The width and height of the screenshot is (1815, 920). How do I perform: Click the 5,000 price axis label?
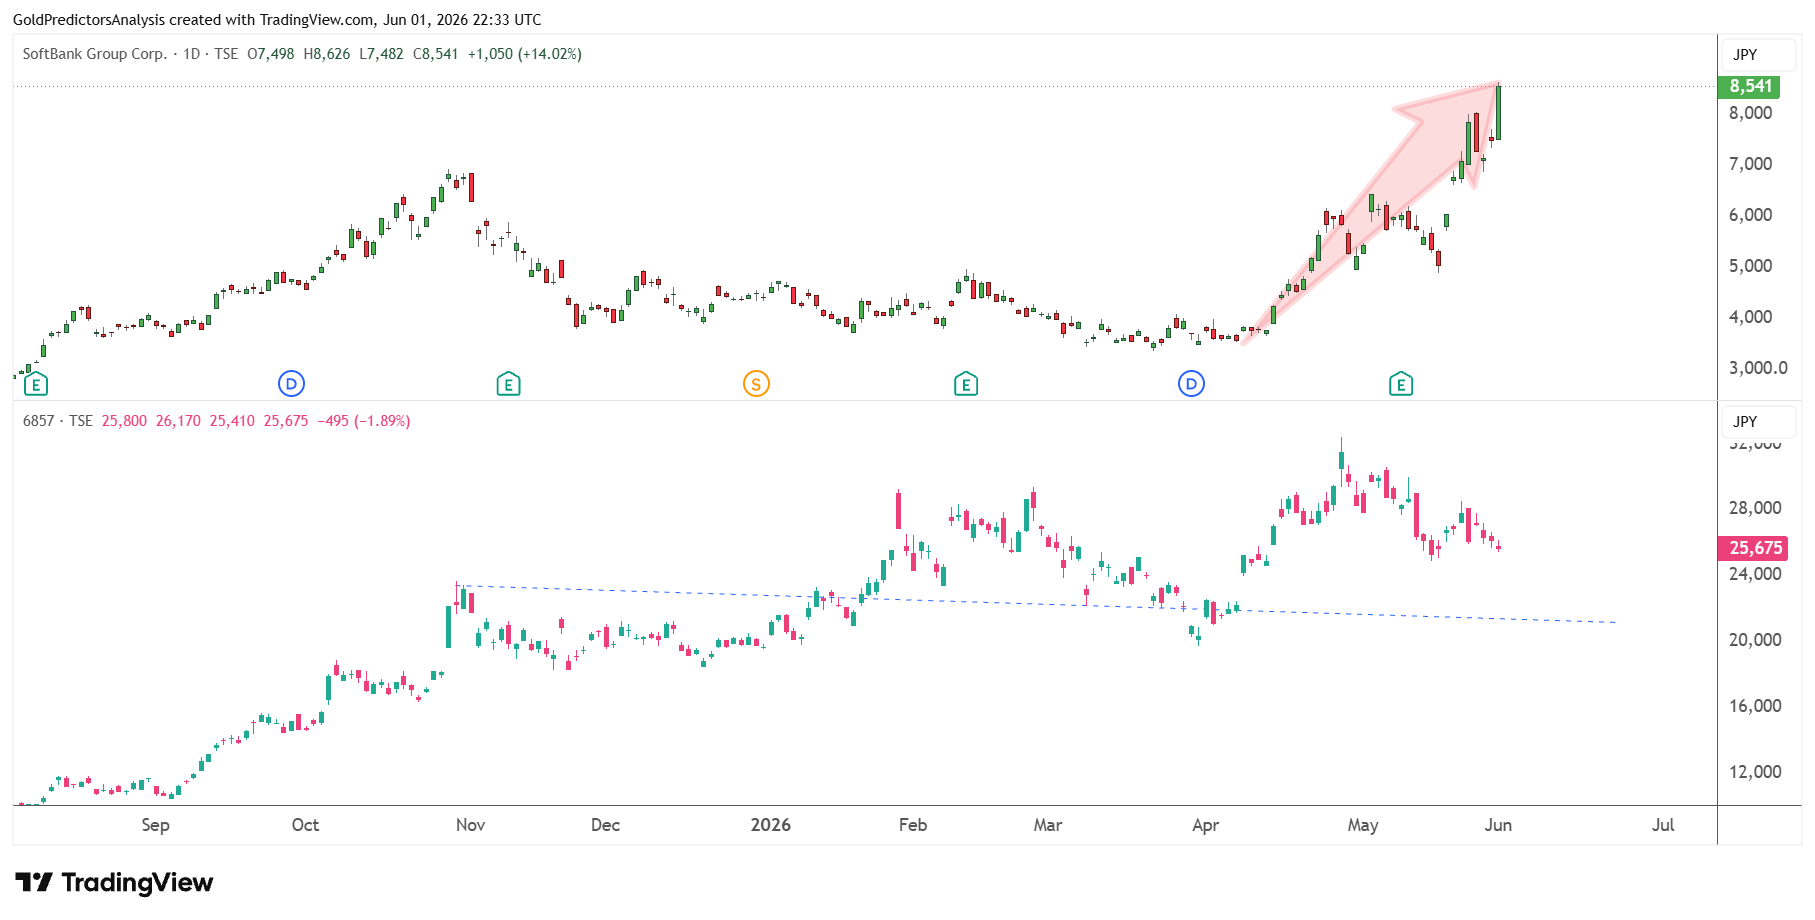pos(1750,266)
